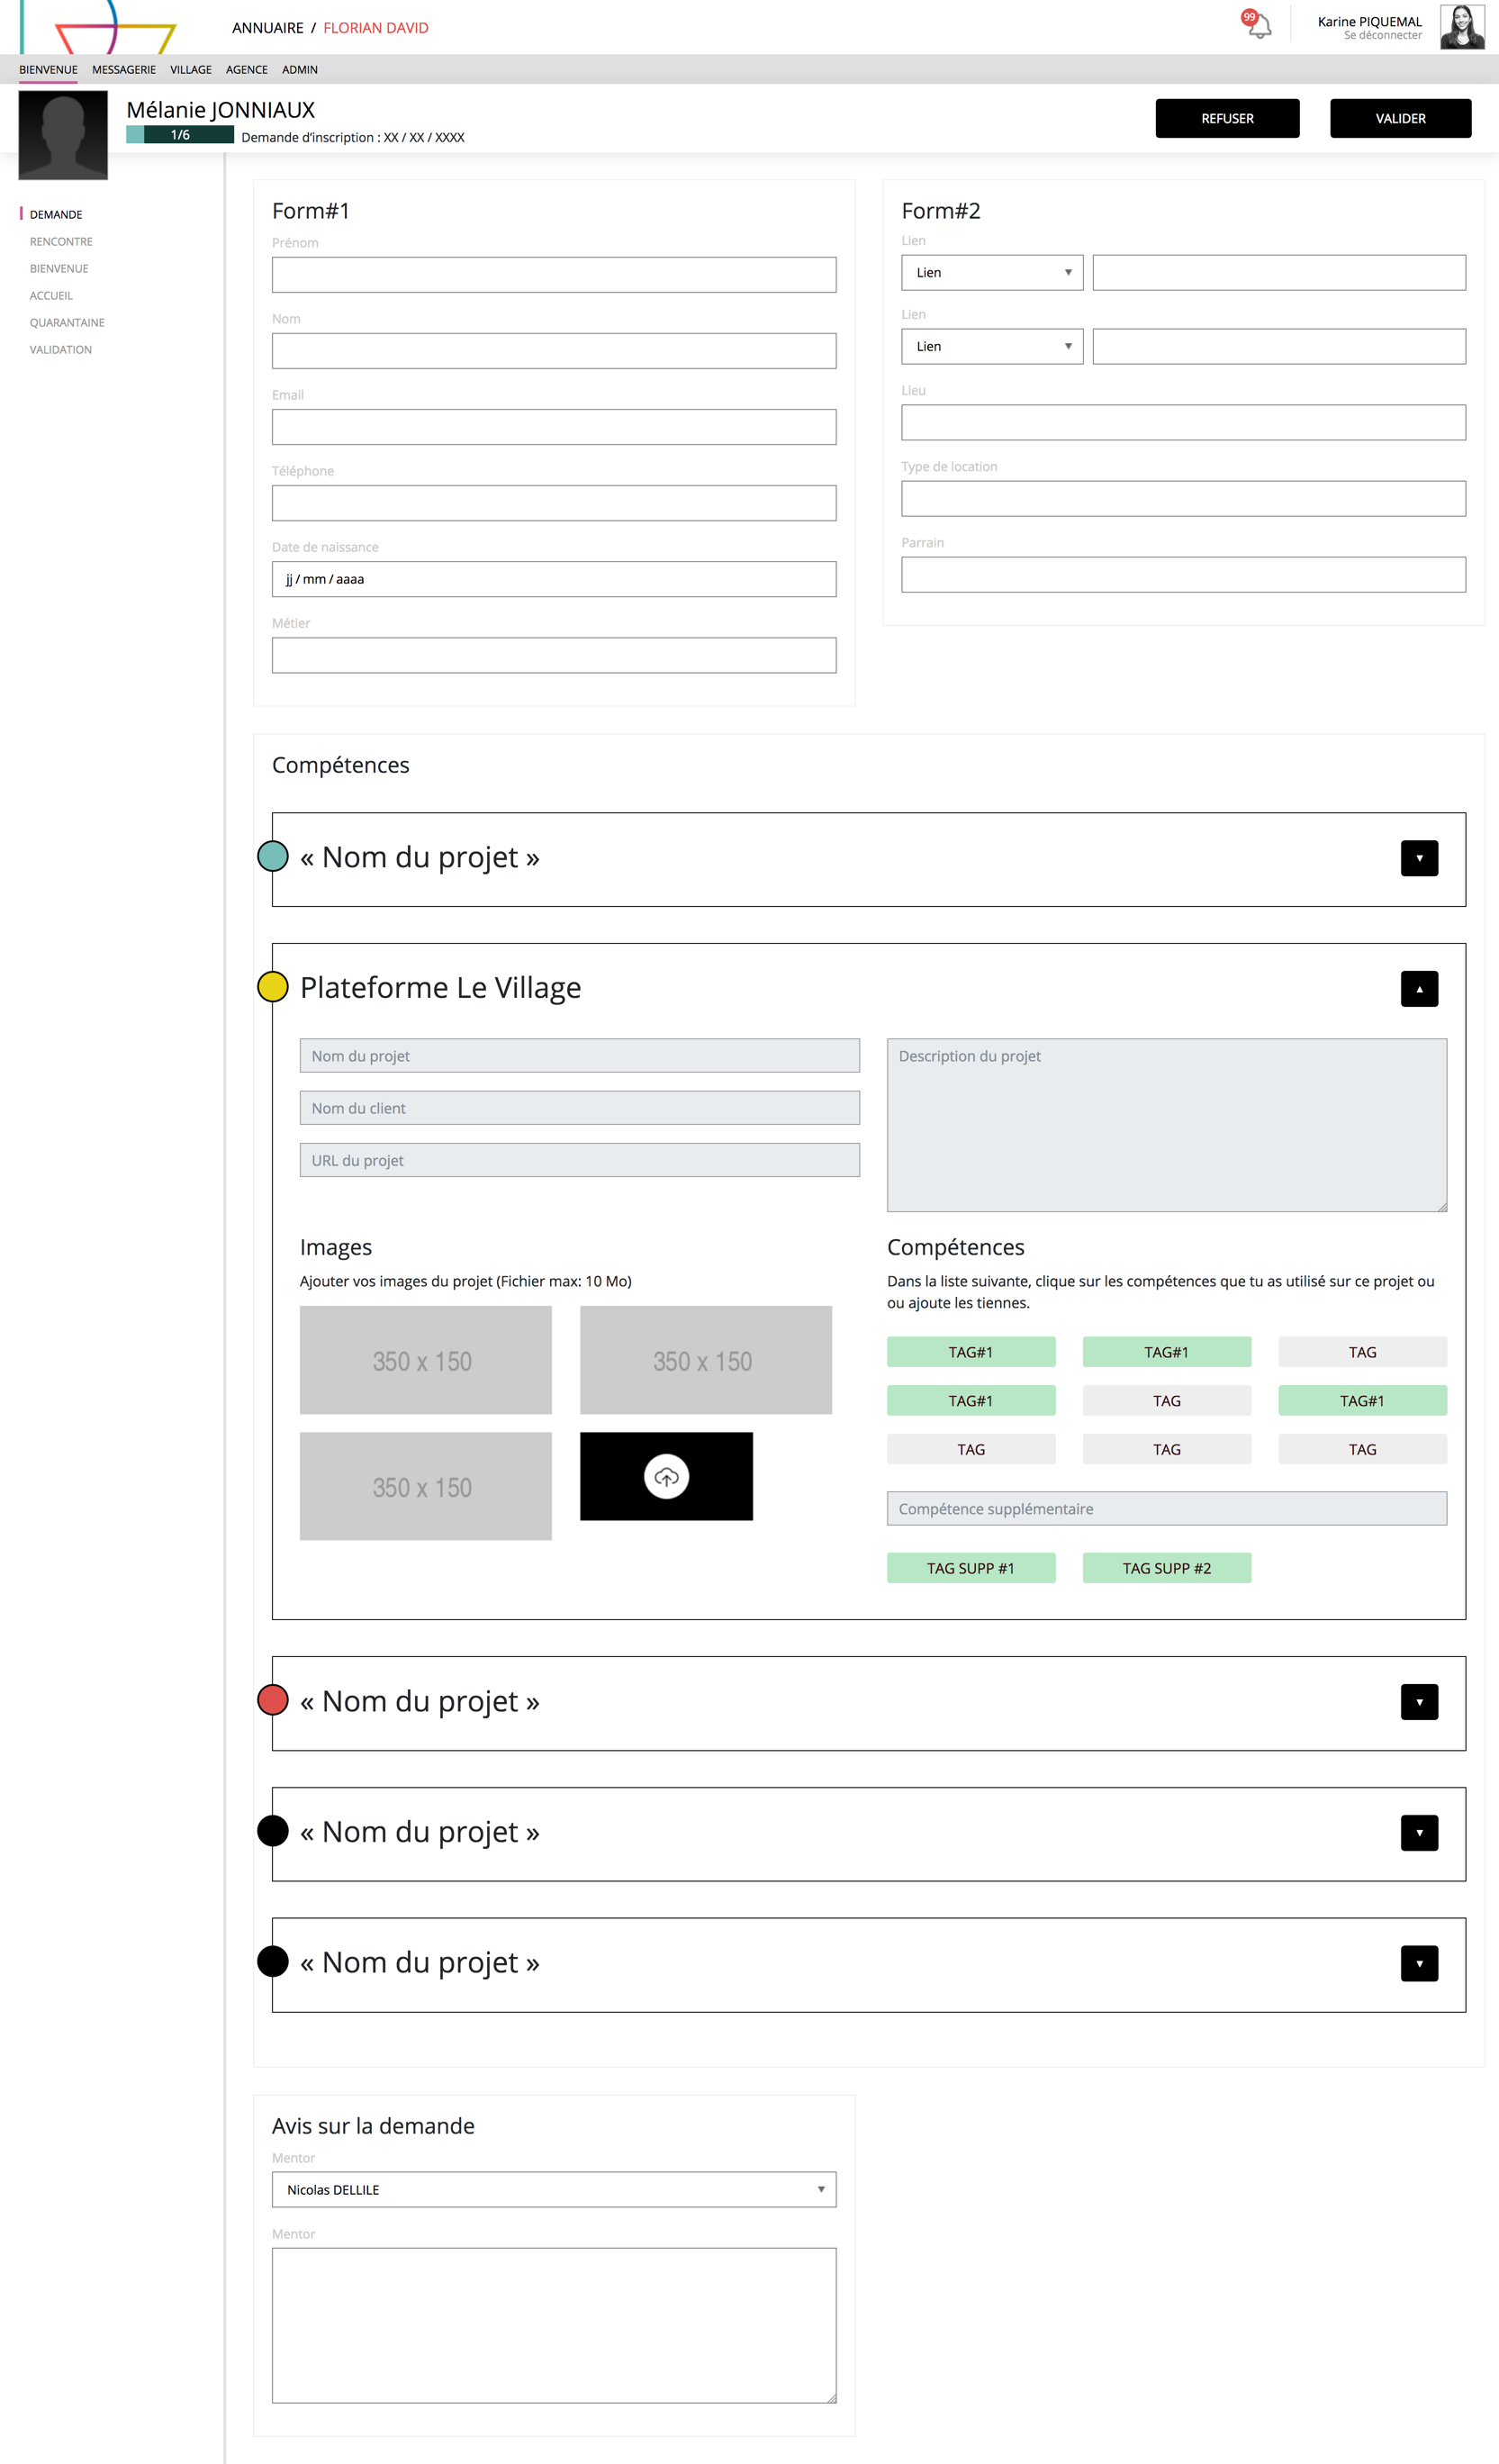
Task: Expand the first Nom du projet panel
Action: click(x=1418, y=858)
